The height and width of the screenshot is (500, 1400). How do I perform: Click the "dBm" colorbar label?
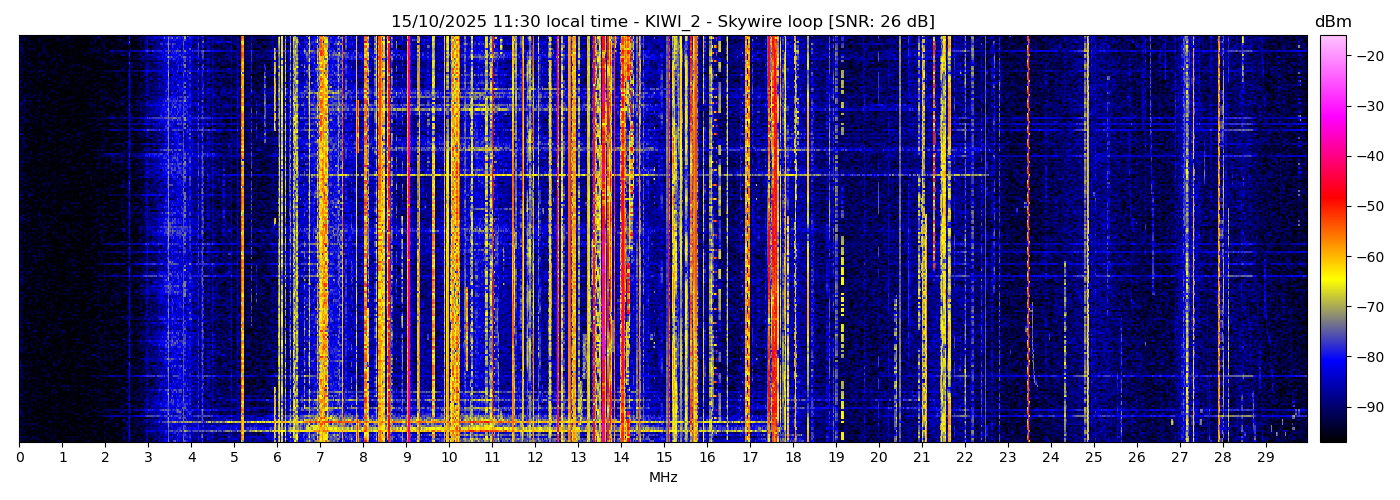1332,22
